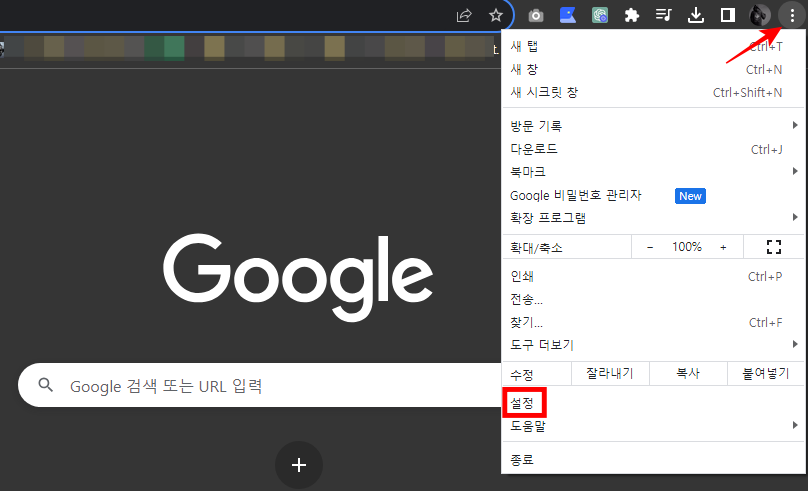Expand the 확장 프로그램 submenu
The width and height of the screenshot is (808, 491).
653,217
